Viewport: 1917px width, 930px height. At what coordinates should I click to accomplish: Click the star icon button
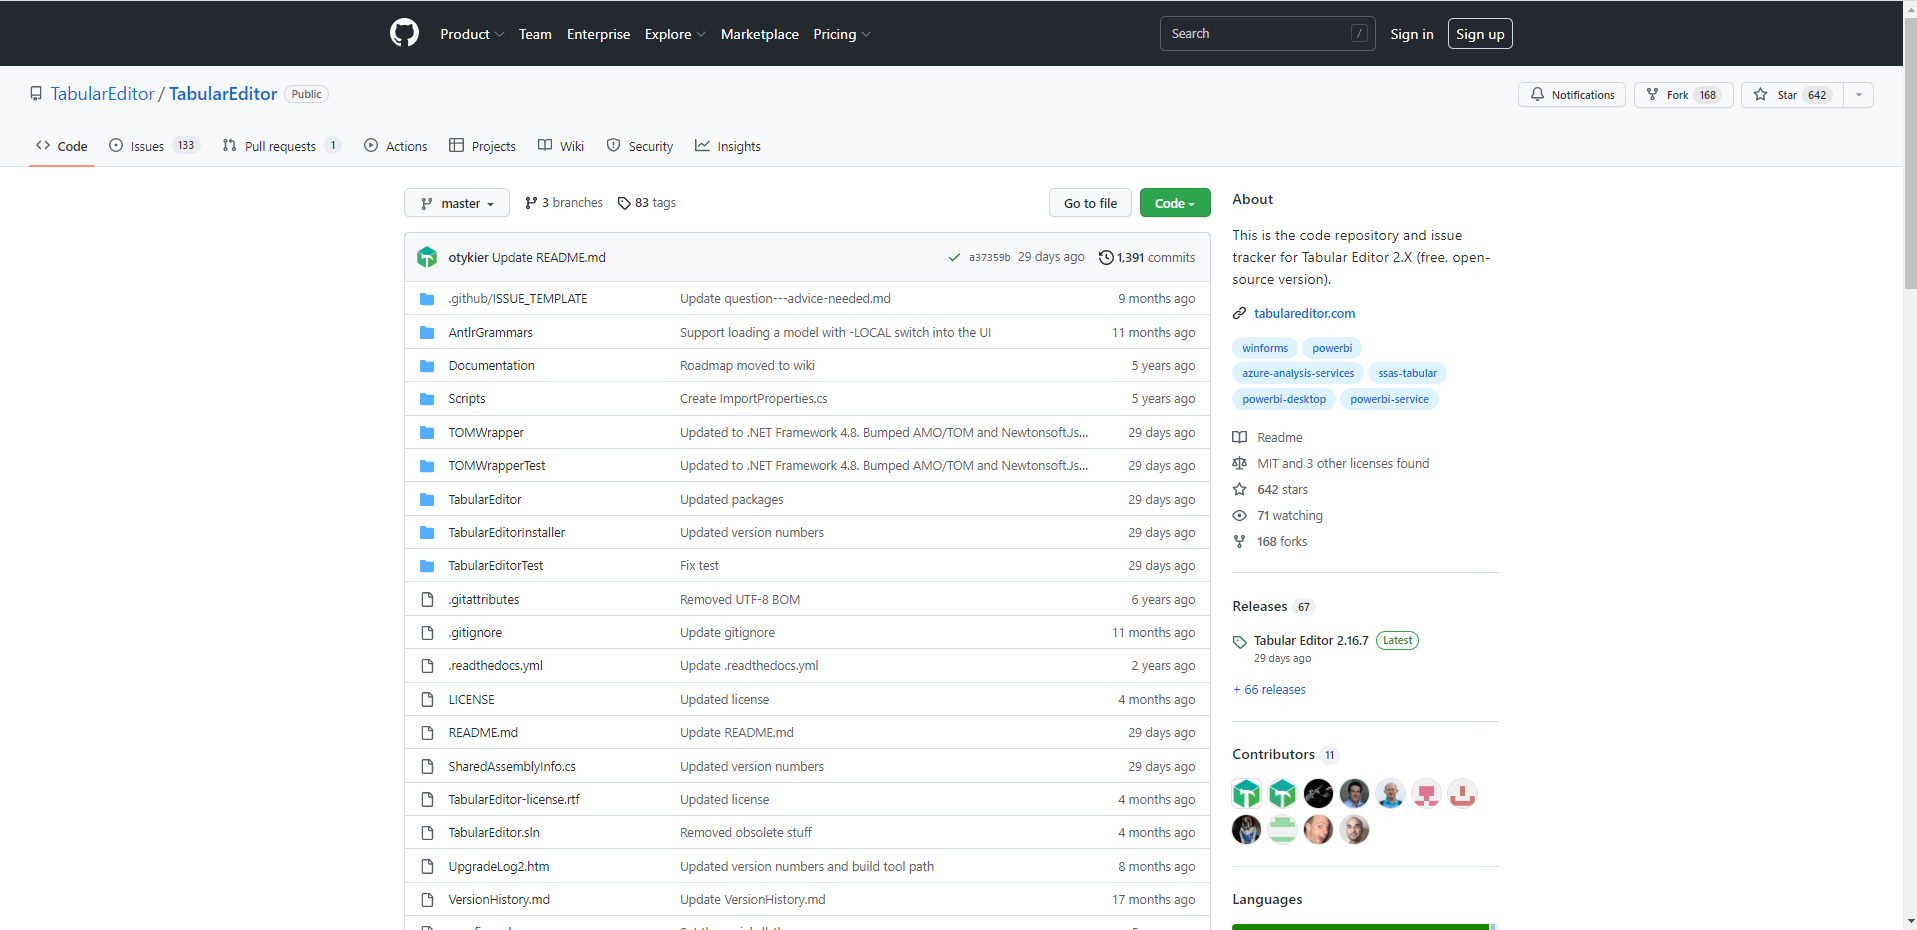[1760, 94]
